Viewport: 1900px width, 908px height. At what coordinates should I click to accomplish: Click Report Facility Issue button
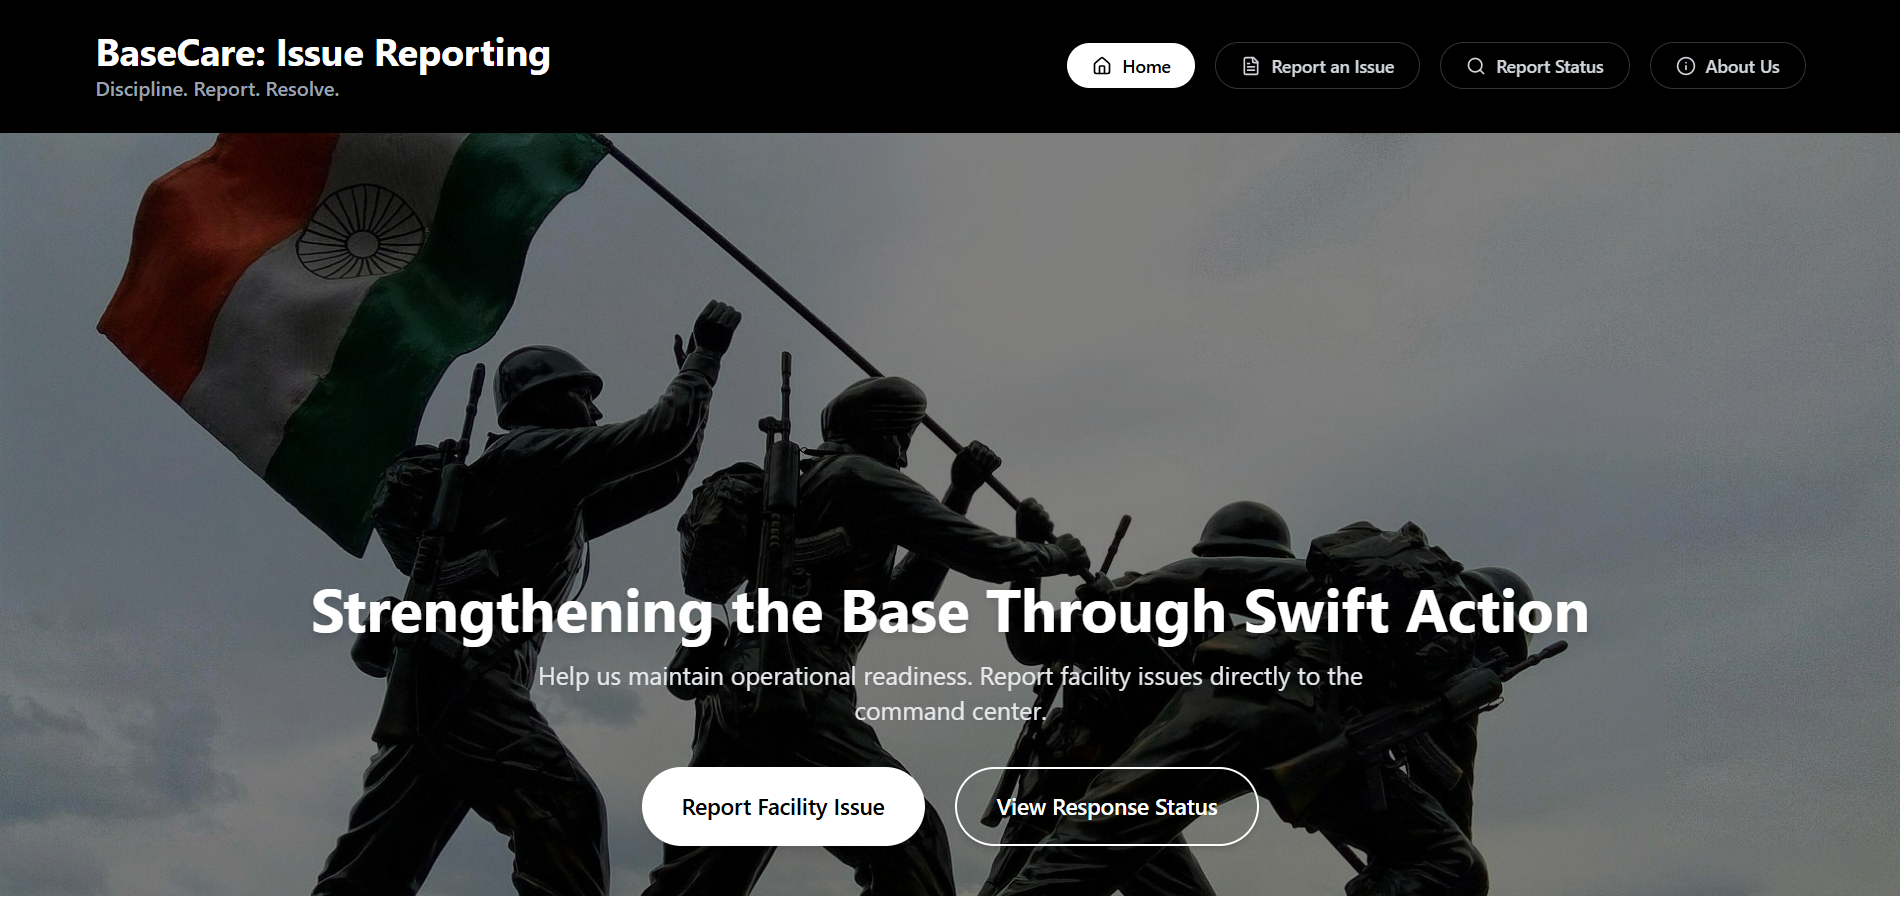tap(783, 806)
